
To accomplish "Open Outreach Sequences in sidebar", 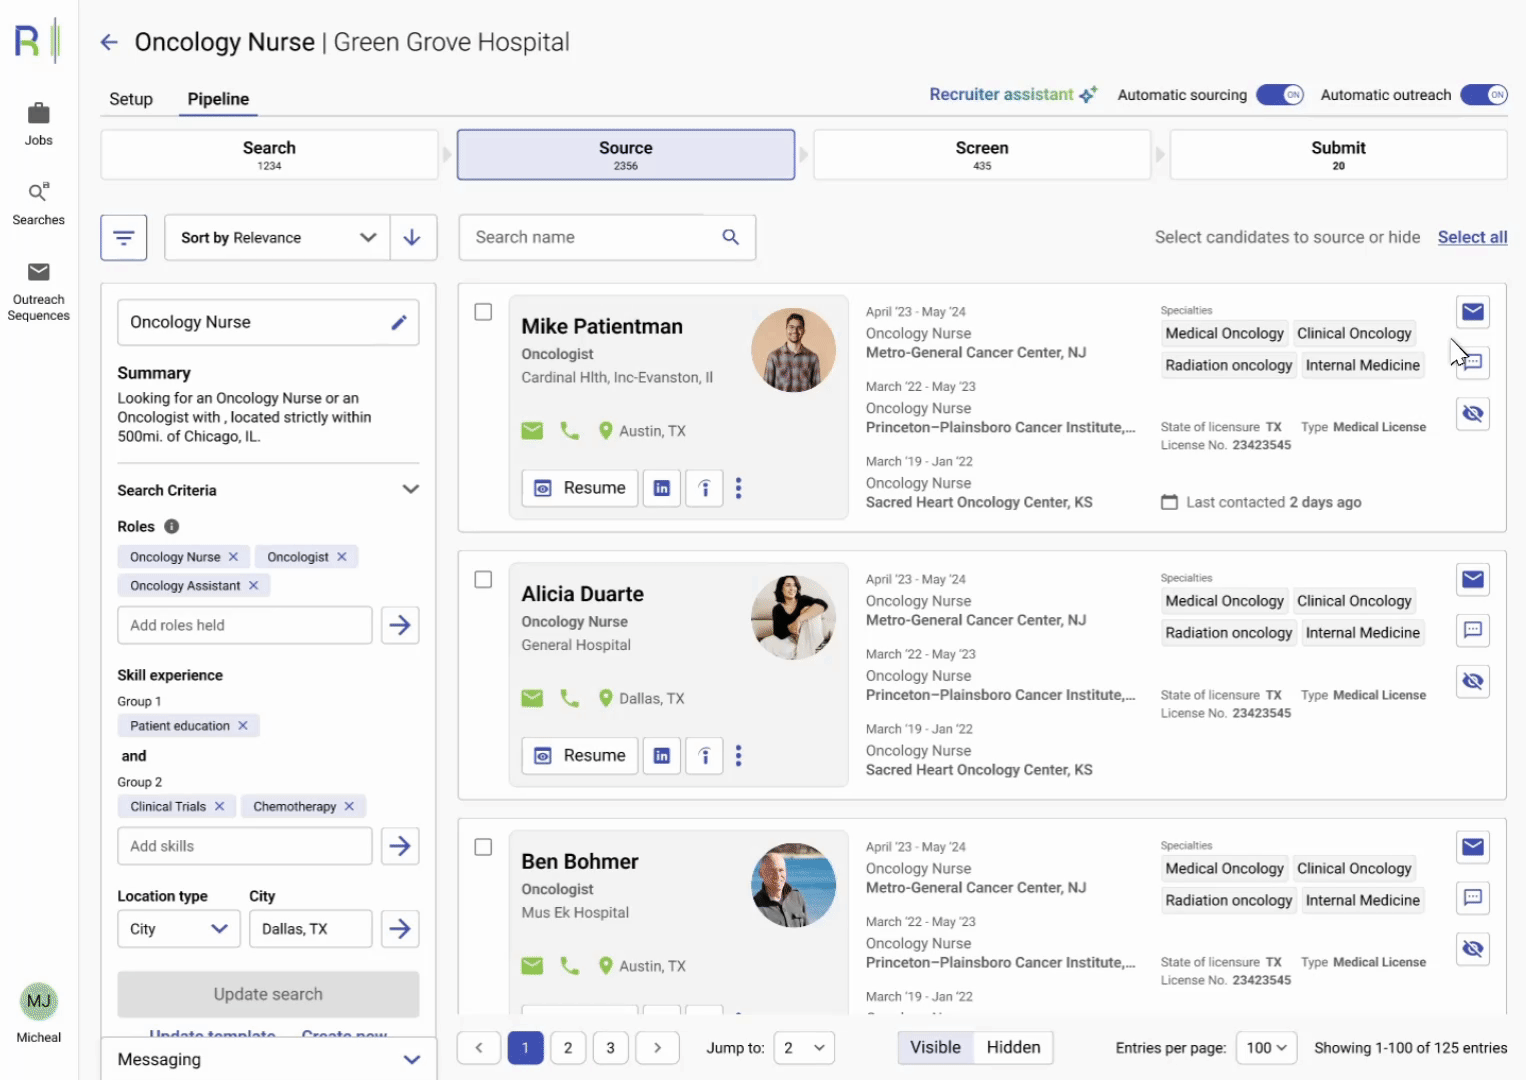I will pos(39,292).
